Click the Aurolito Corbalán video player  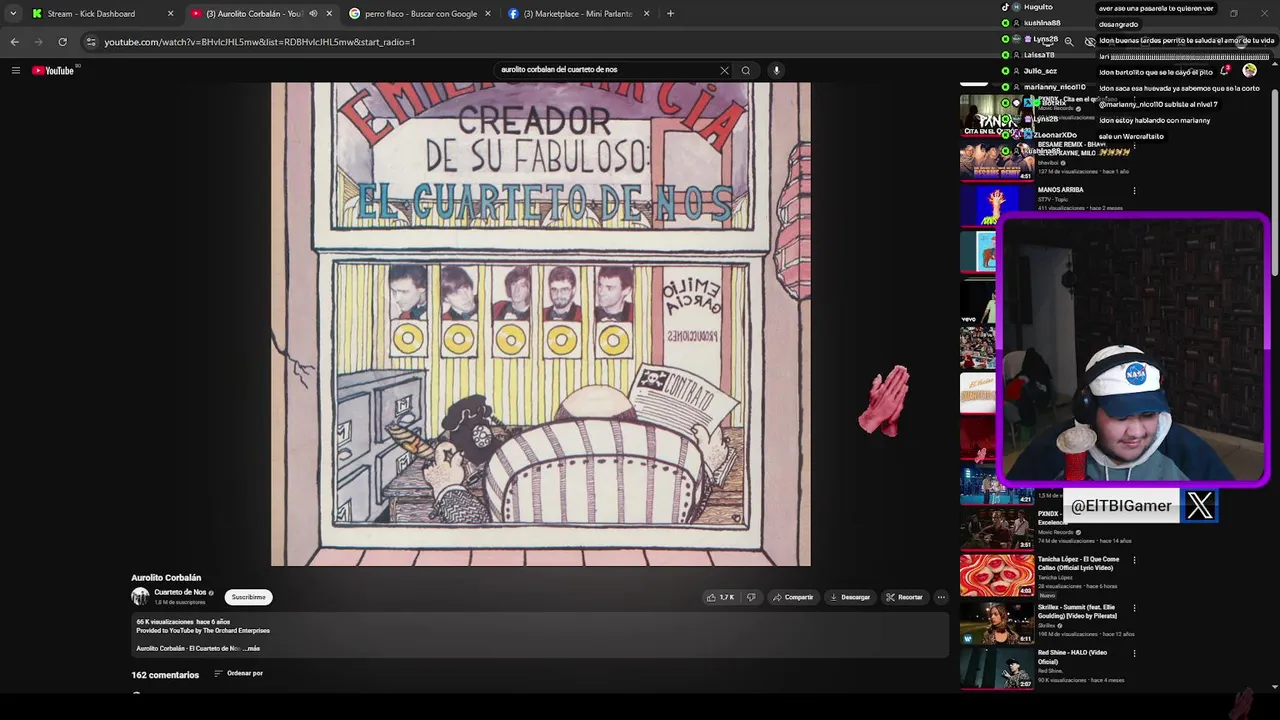click(541, 324)
